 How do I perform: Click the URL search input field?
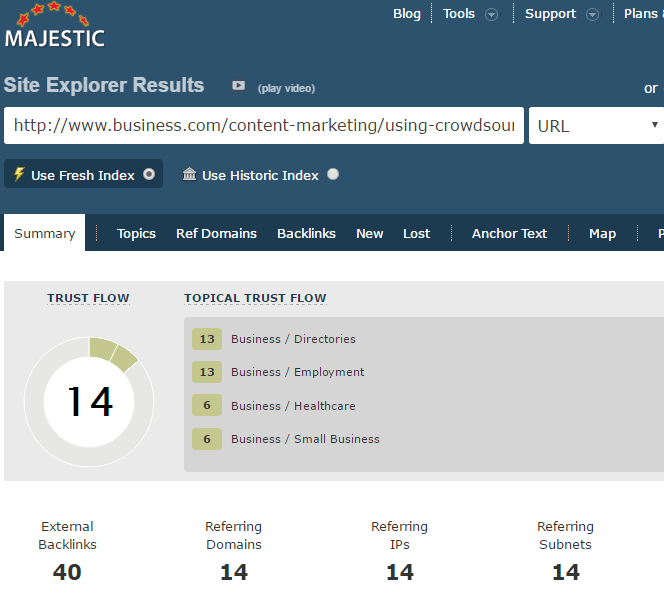263,126
